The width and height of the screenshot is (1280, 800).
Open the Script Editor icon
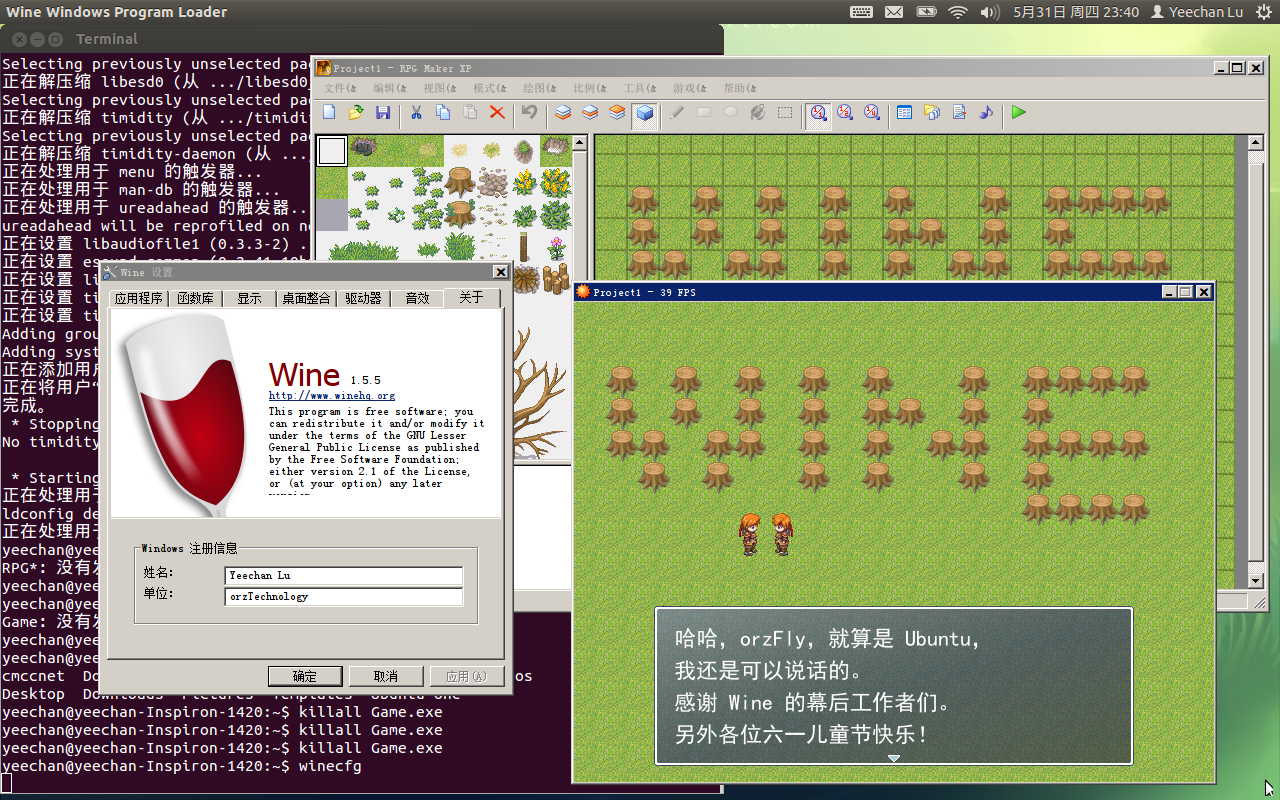(959, 113)
